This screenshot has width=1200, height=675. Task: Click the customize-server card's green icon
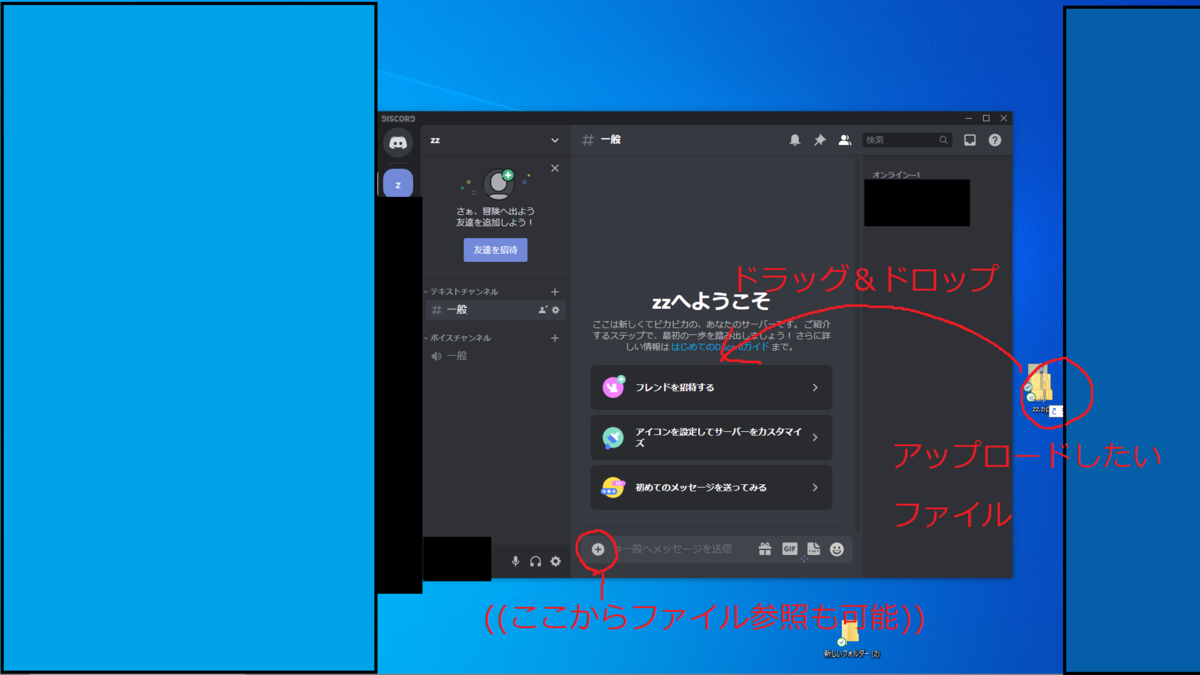point(613,438)
